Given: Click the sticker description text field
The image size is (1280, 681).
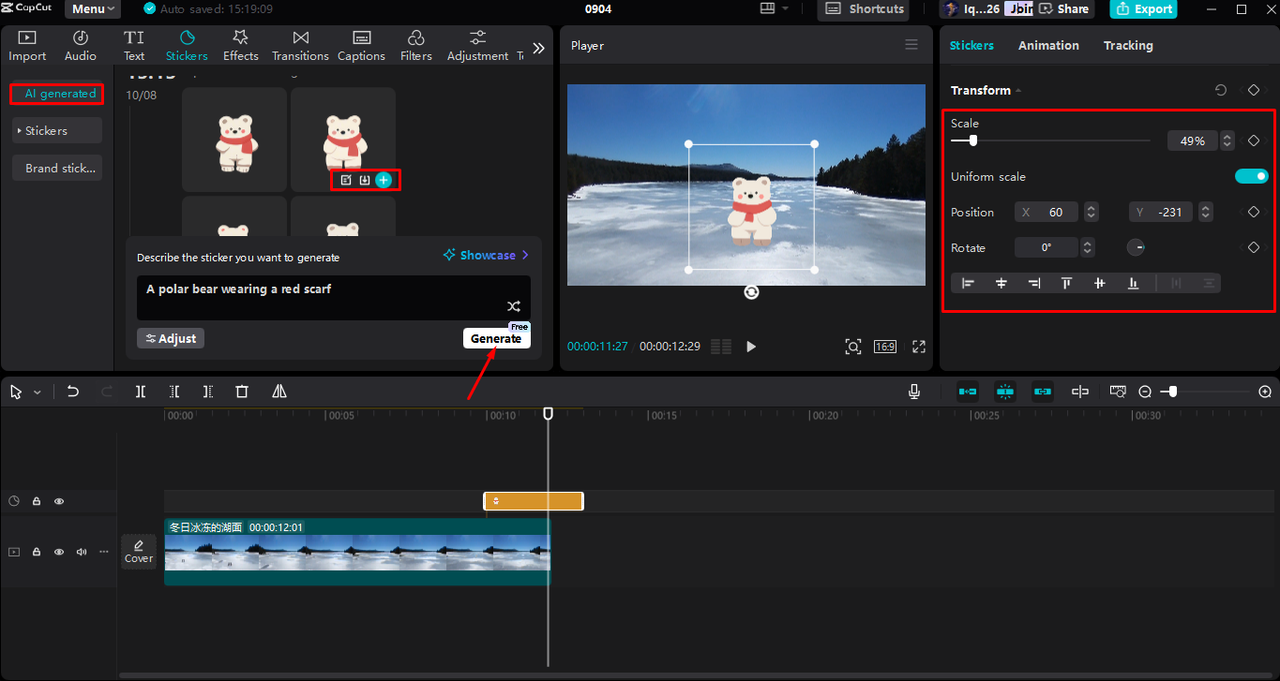Looking at the screenshot, I should (x=334, y=298).
